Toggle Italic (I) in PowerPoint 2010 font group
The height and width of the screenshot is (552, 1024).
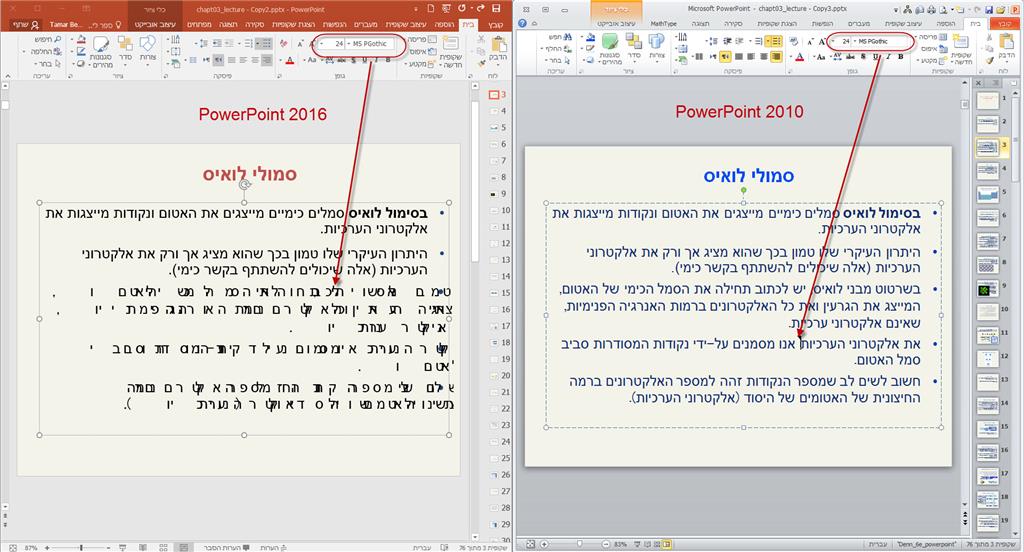[888, 57]
